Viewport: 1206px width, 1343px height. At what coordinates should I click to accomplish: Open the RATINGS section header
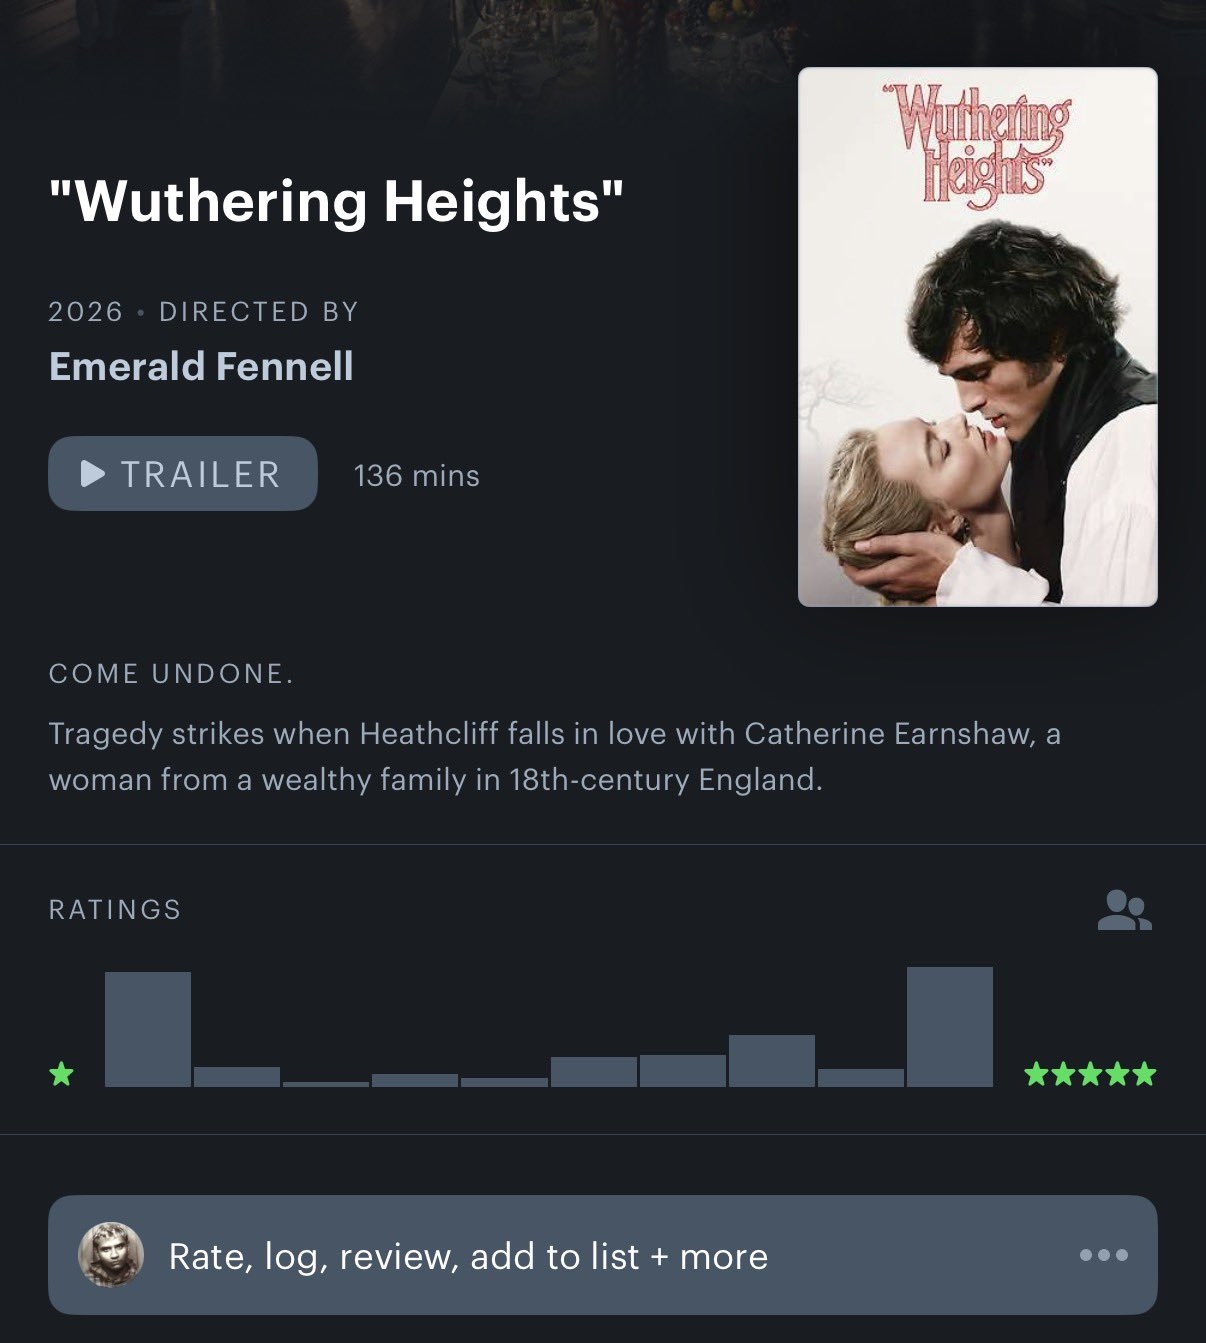pos(115,909)
